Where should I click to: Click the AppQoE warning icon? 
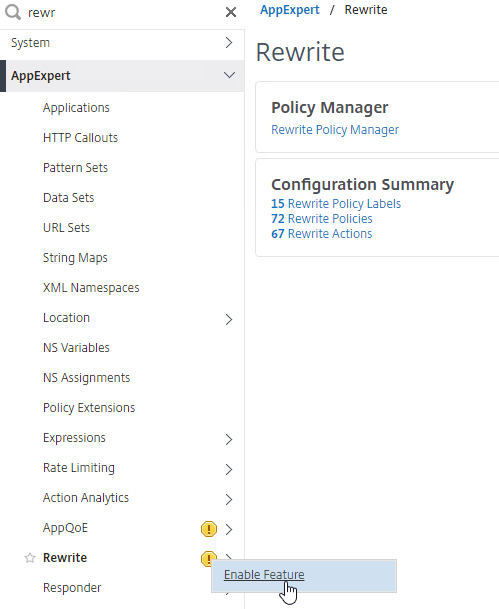(x=209, y=529)
